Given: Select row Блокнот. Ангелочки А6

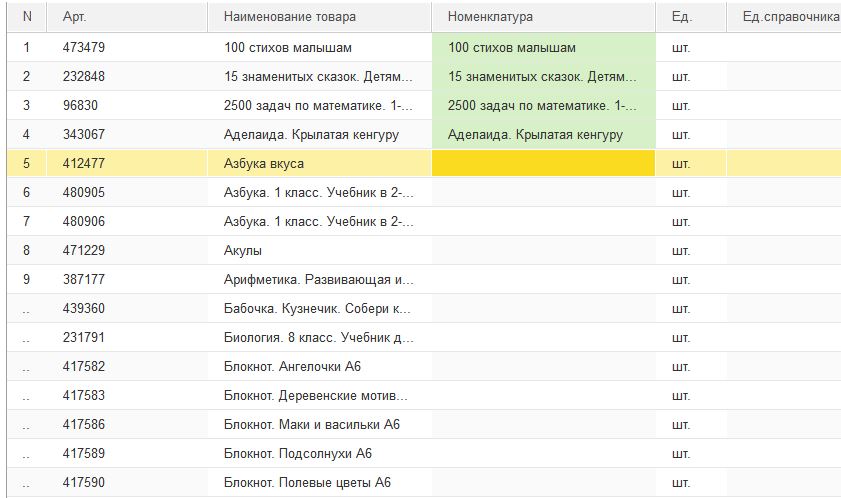Looking at the screenshot, I should [424, 367].
